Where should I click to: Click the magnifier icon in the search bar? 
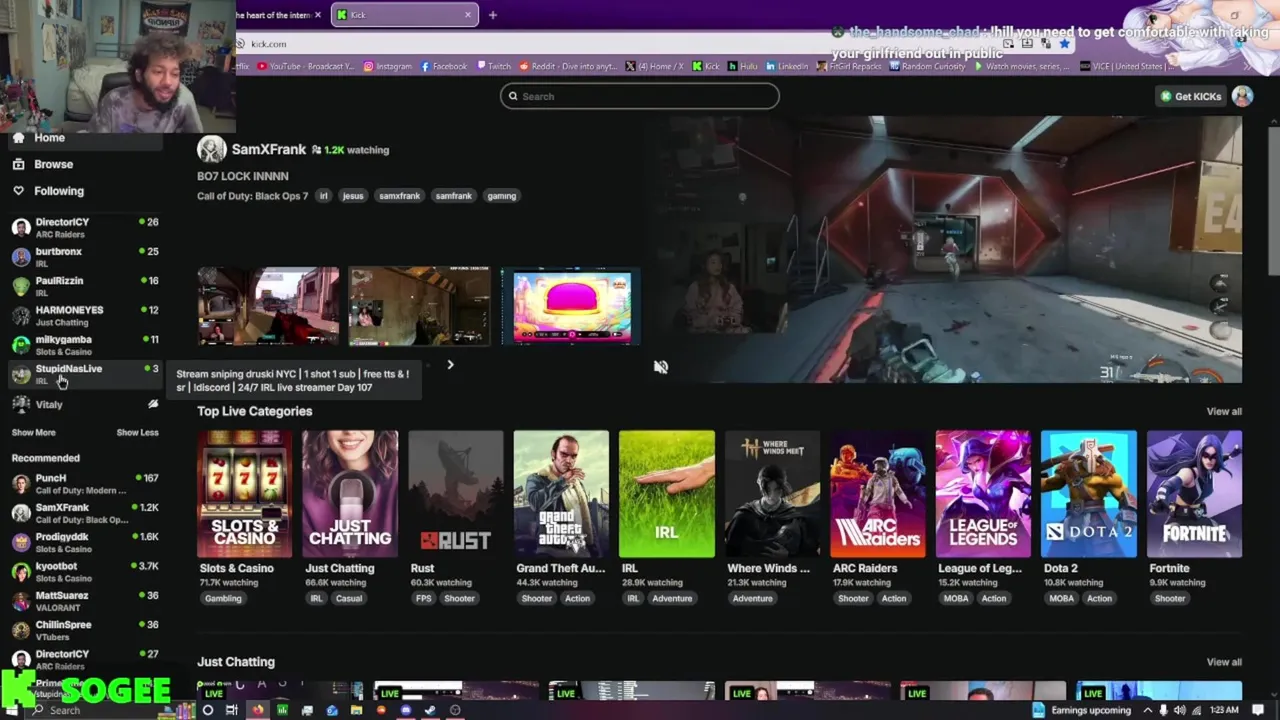pos(513,96)
